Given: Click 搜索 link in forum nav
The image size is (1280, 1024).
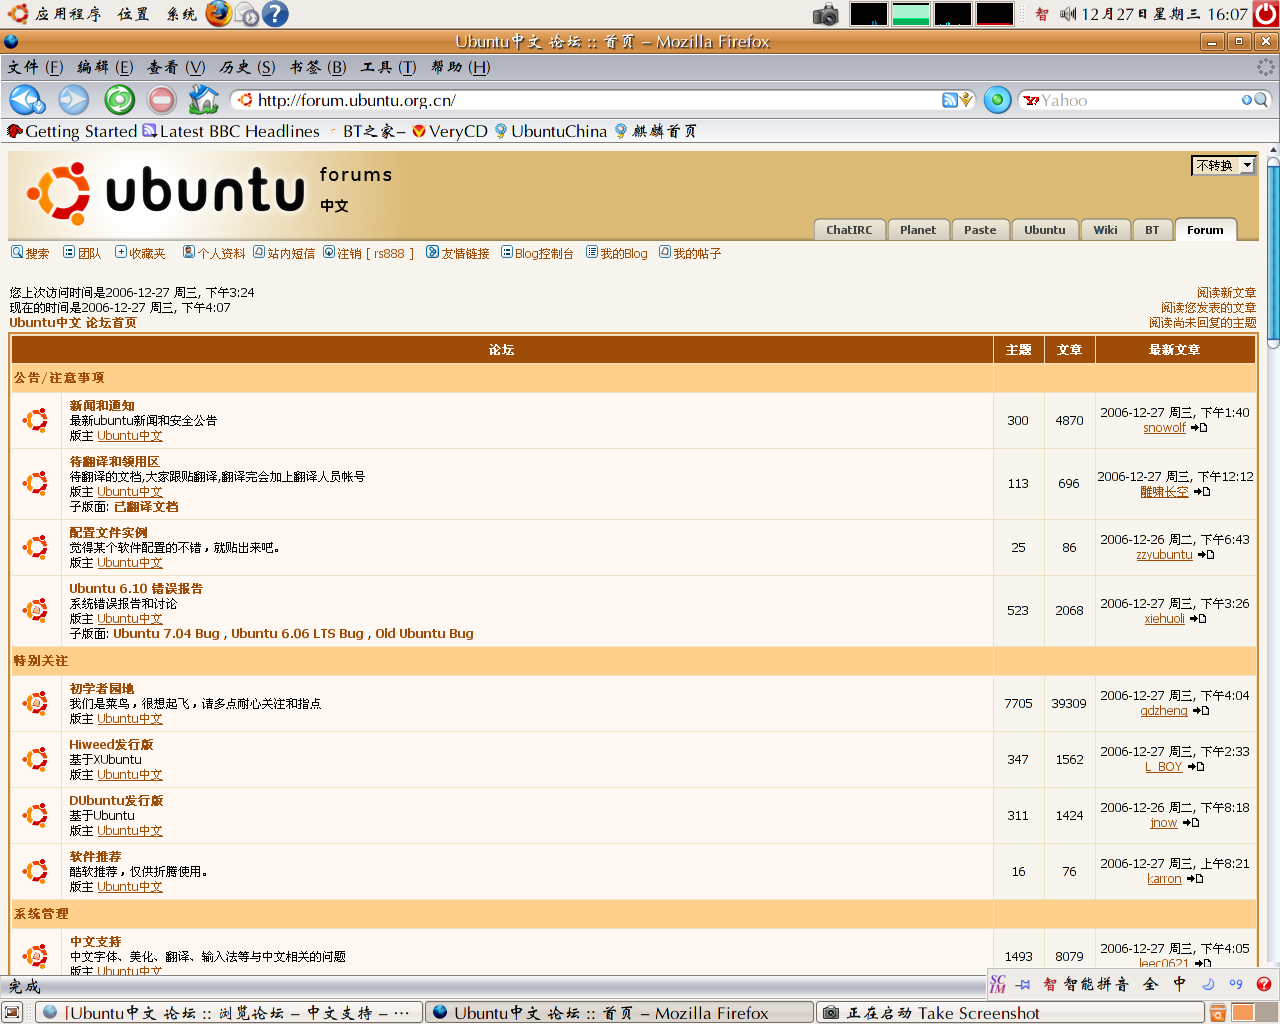Looking at the screenshot, I should (30, 253).
